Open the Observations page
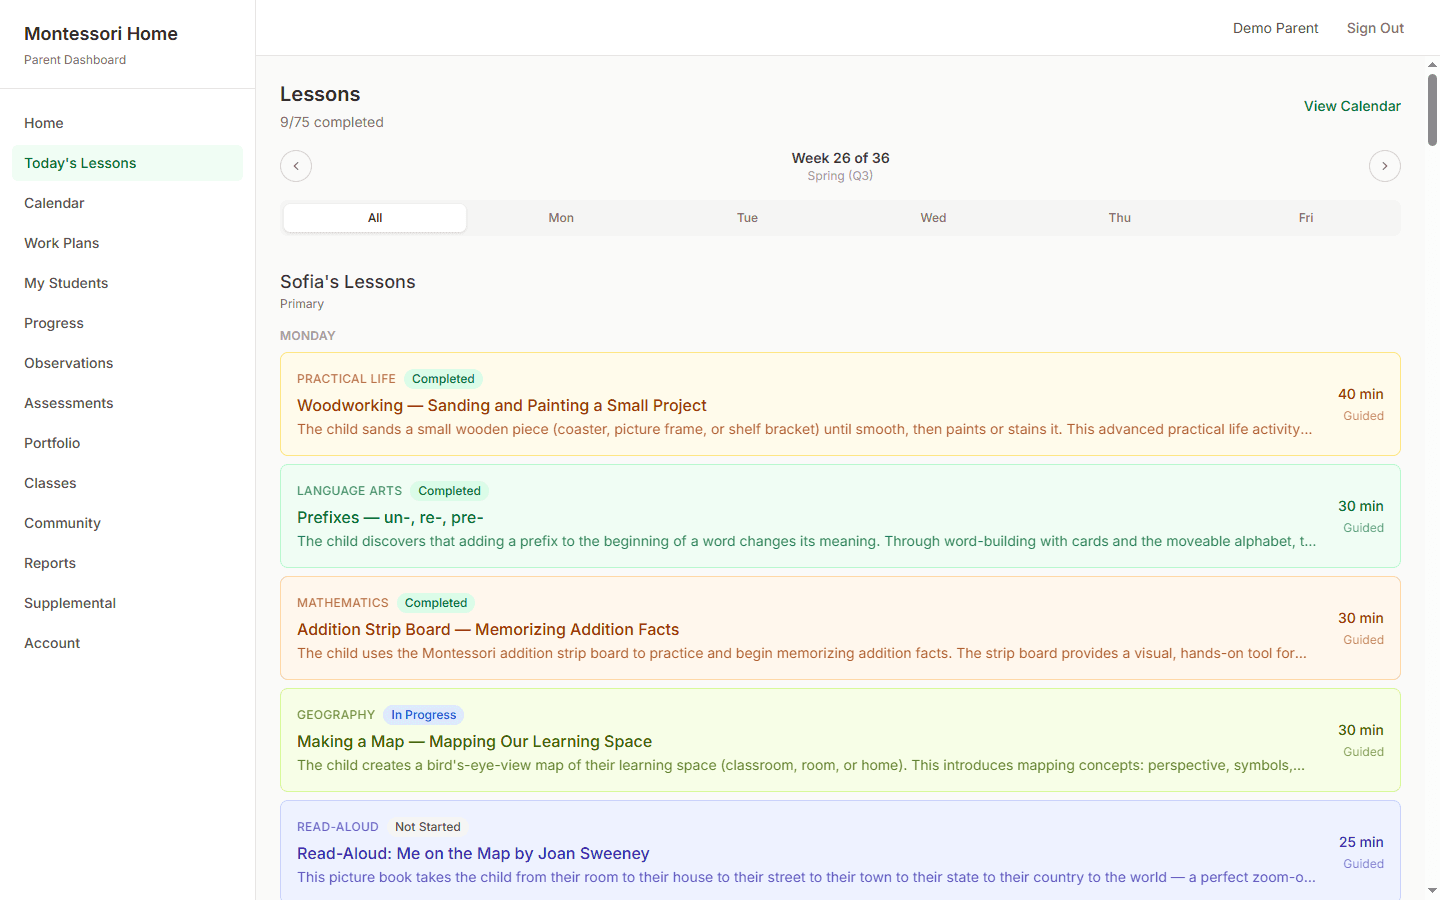Image resolution: width=1440 pixels, height=900 pixels. (x=68, y=363)
